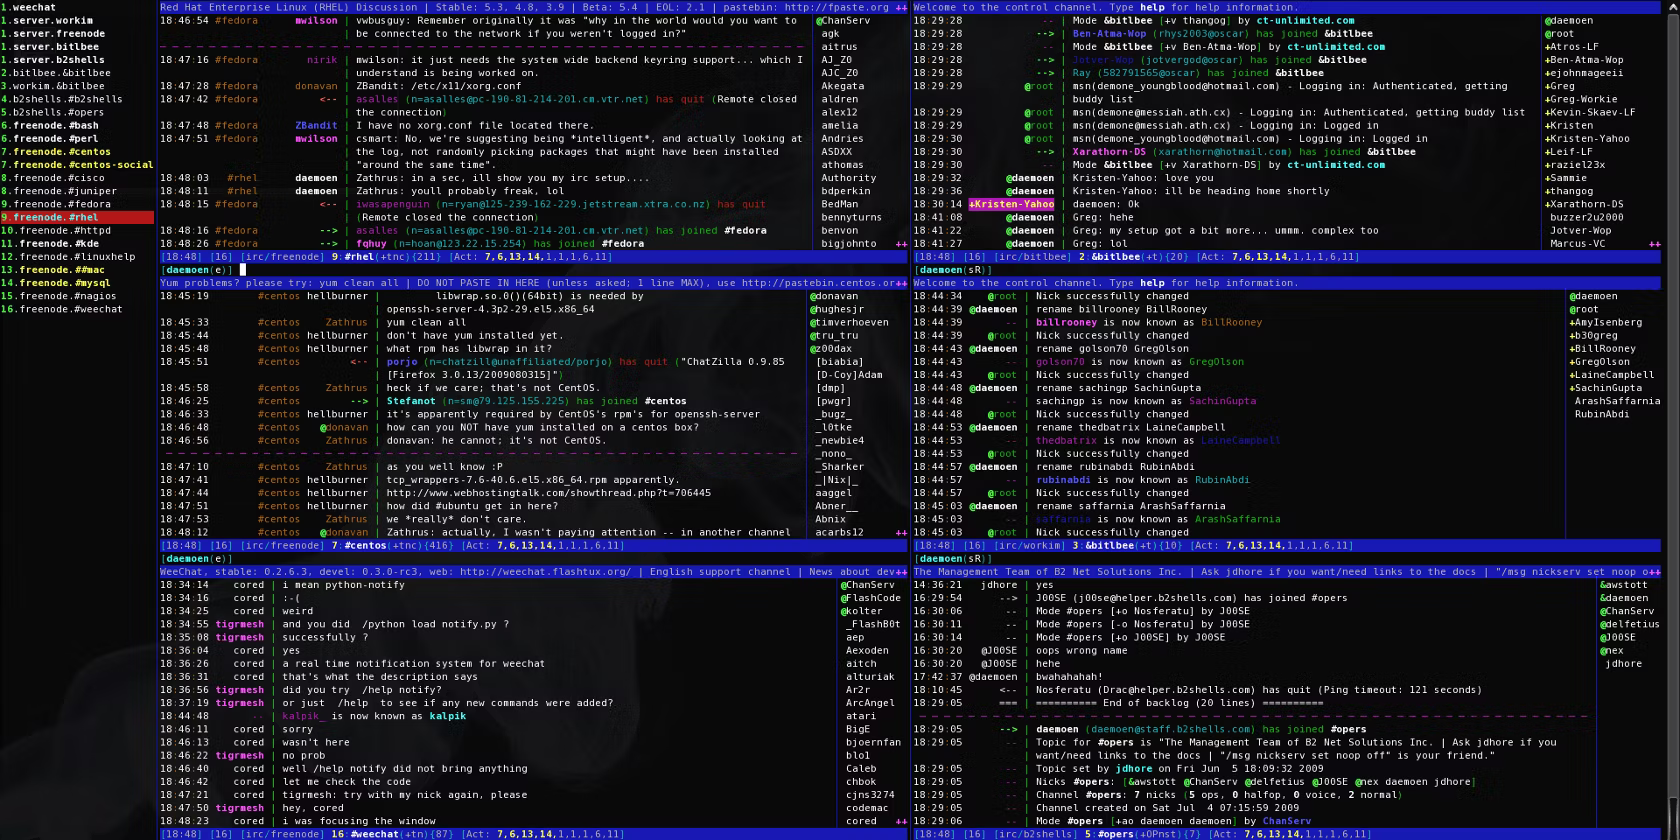Click the ++ indicator beside Marcus-VC nick
Image resolution: width=1680 pixels, height=840 pixels.
coord(1654,244)
